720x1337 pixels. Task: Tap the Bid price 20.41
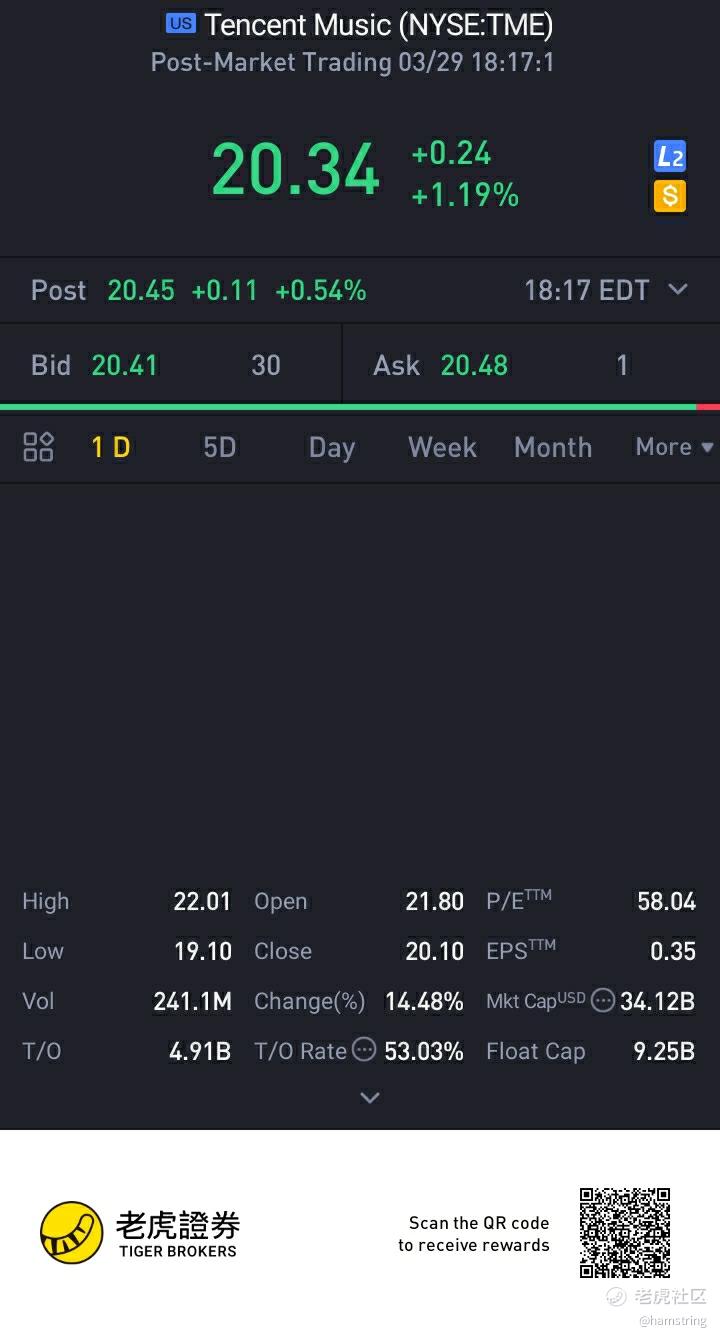[x=125, y=365]
